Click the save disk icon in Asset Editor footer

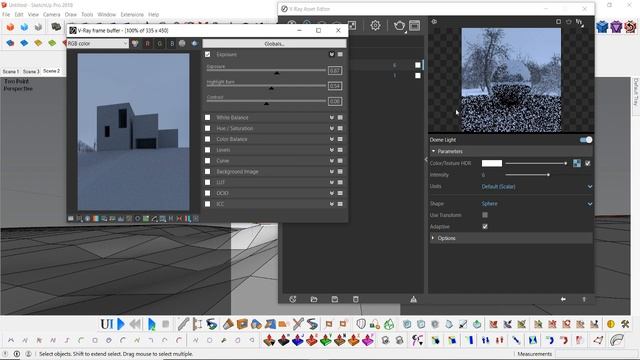(x=335, y=299)
